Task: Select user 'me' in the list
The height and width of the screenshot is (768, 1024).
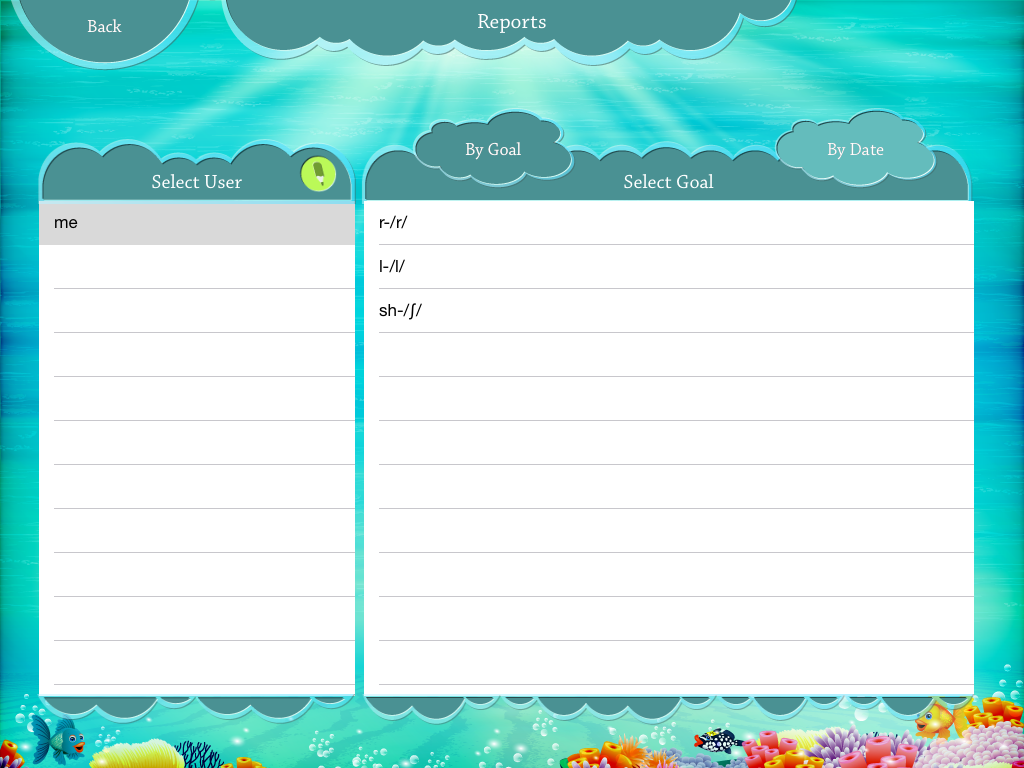Action: [x=197, y=223]
